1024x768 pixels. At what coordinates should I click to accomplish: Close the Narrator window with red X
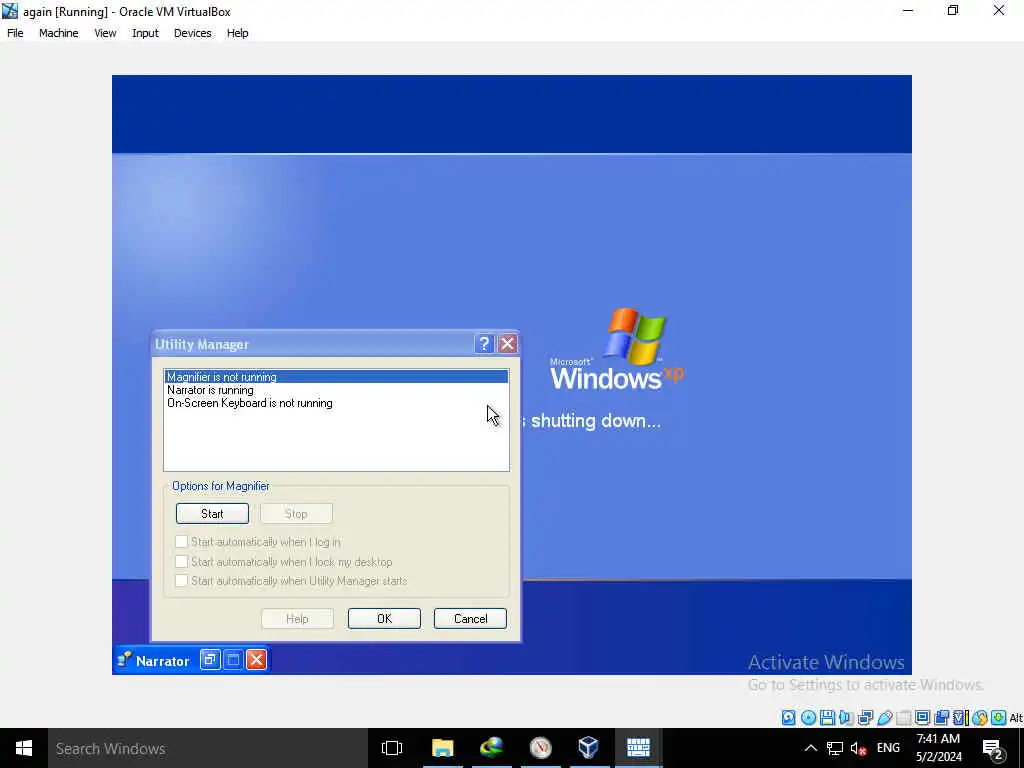tap(257, 660)
